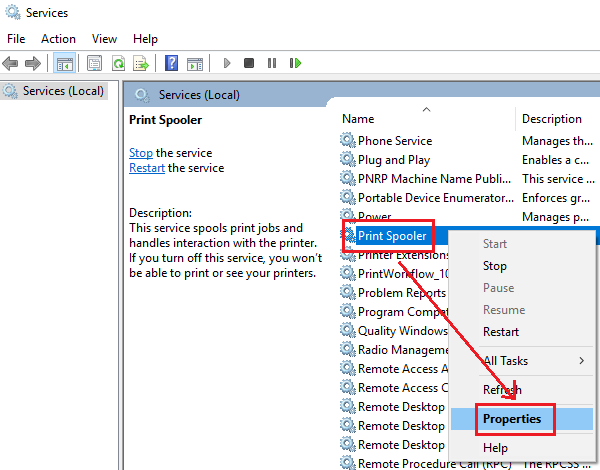Click gear icon next to Program Compat
This screenshot has width=600, height=470.
click(347, 311)
